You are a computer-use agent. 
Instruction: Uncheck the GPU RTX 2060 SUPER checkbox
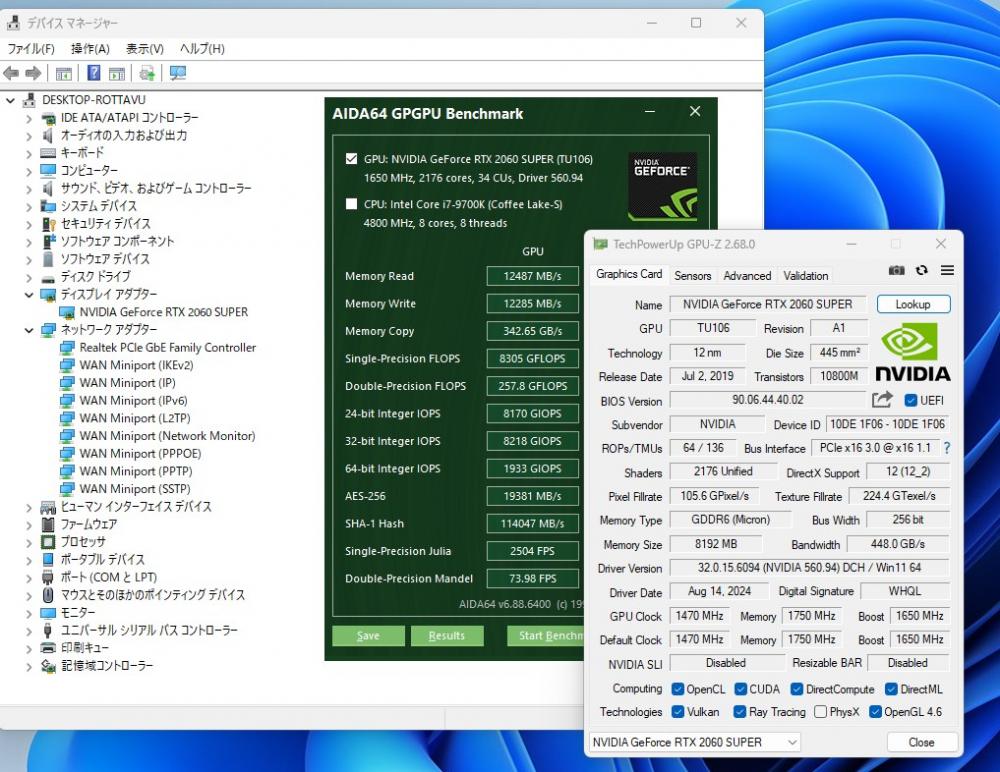pyautogui.click(x=351, y=159)
